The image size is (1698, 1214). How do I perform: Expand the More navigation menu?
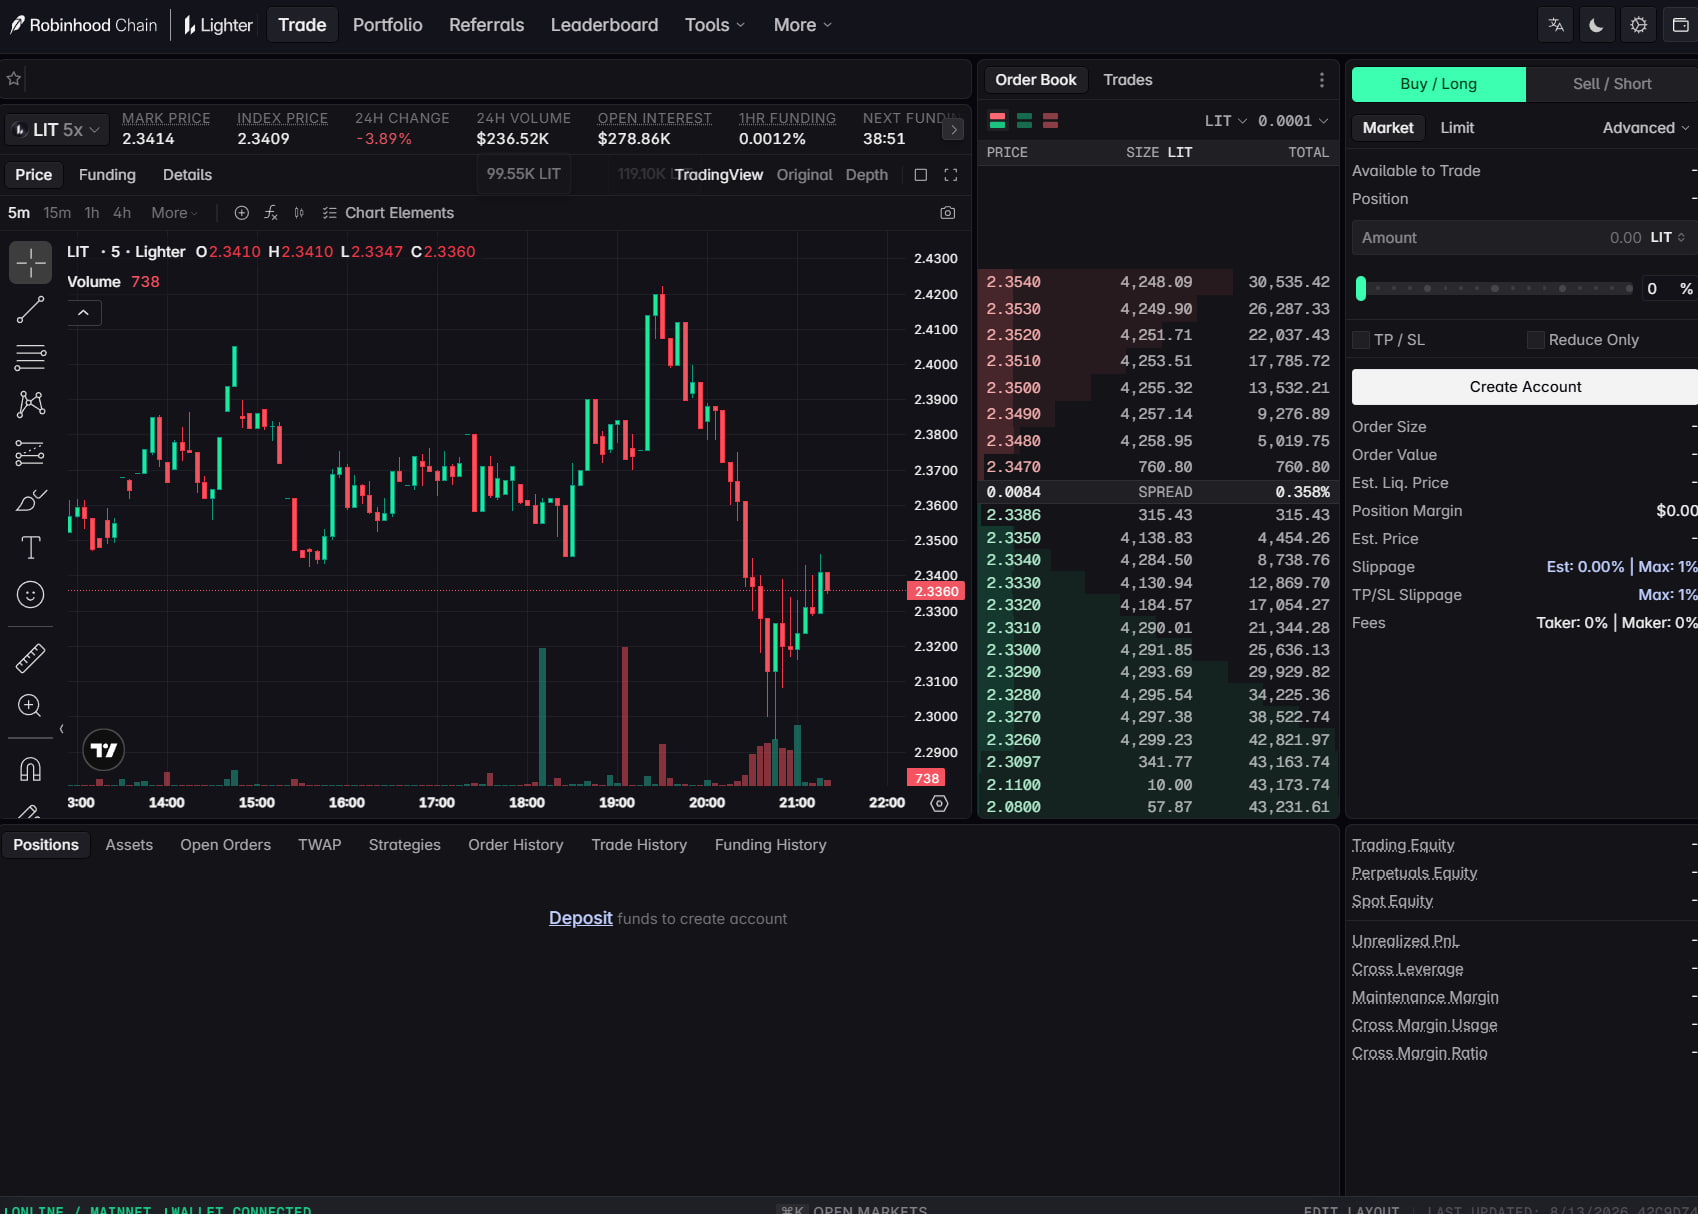[803, 25]
